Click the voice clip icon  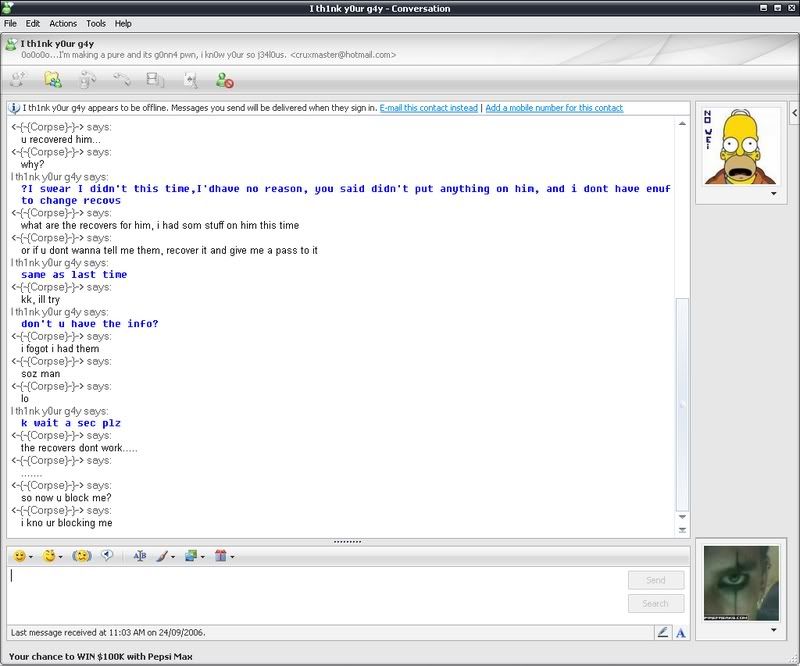pos(107,556)
